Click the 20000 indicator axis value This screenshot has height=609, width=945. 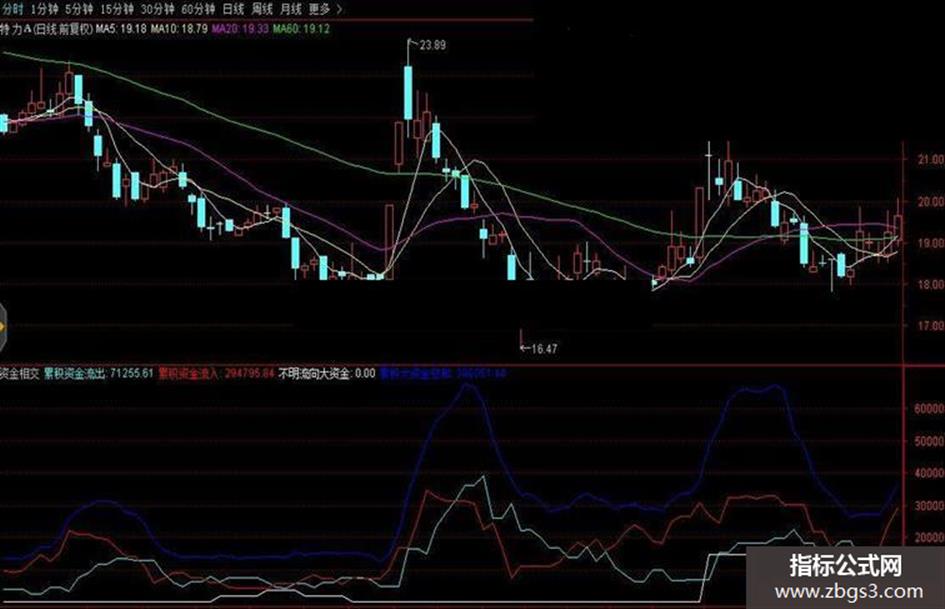click(929, 537)
